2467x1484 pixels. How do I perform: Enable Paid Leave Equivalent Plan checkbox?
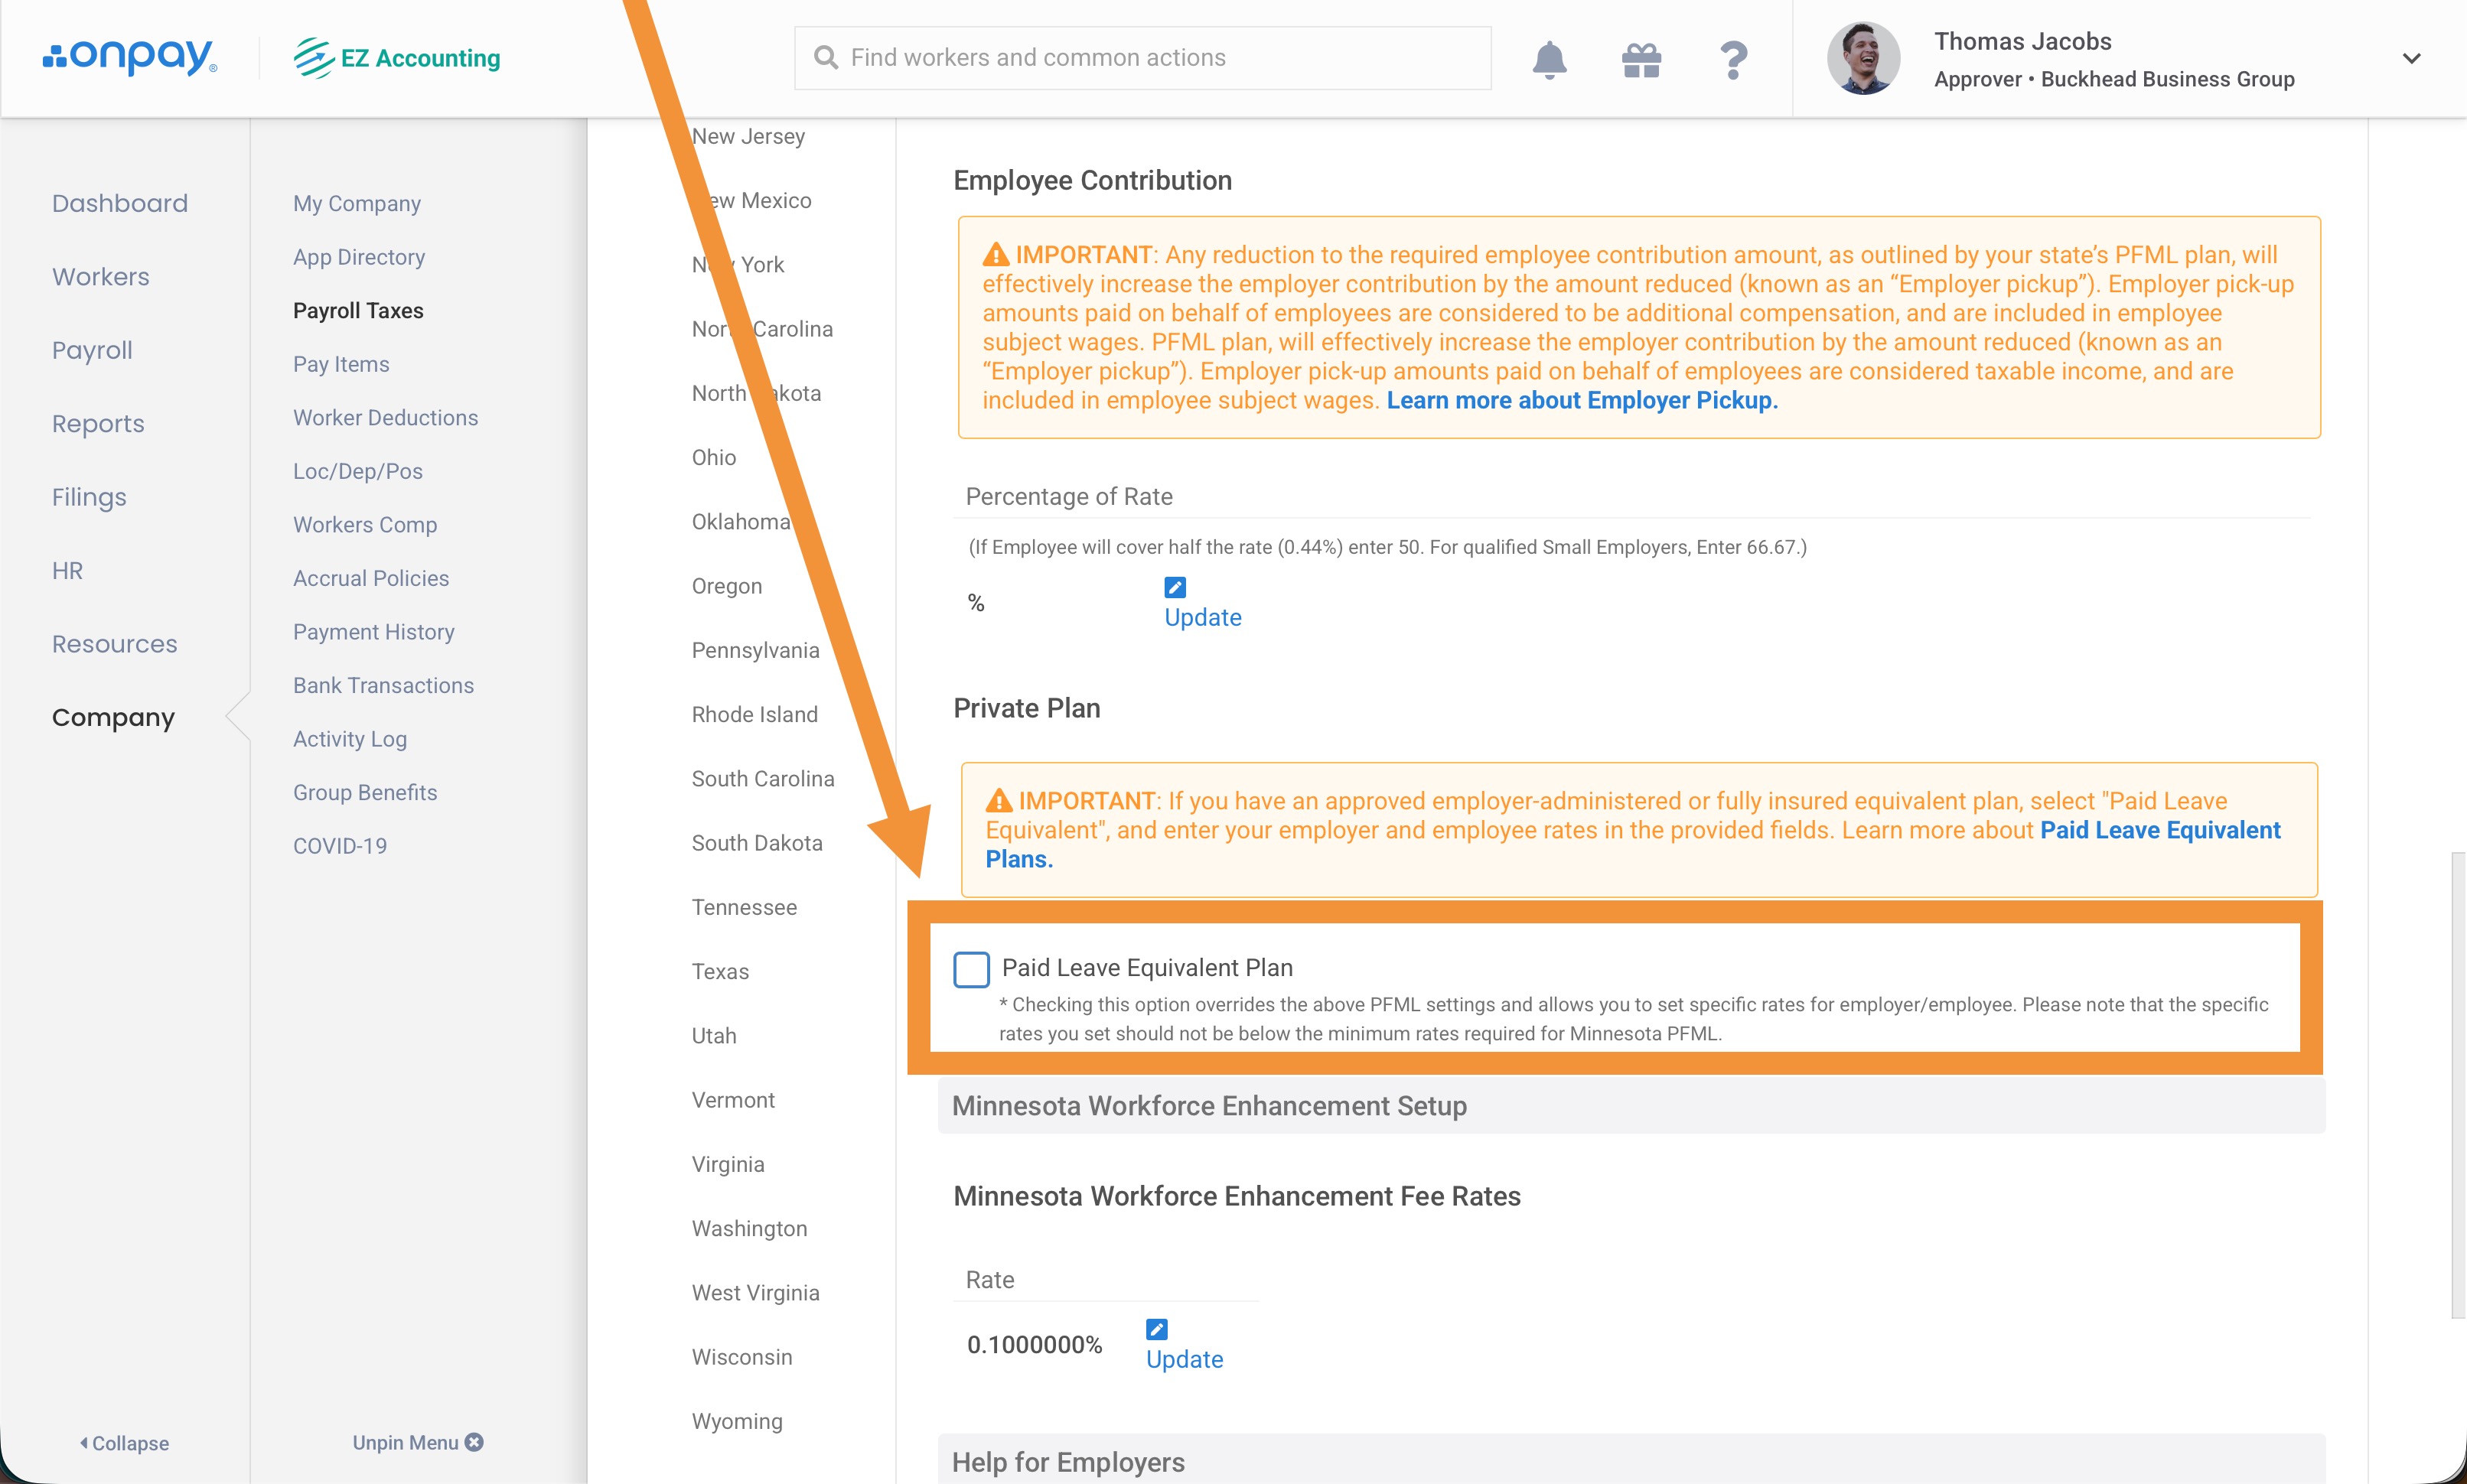(971, 969)
